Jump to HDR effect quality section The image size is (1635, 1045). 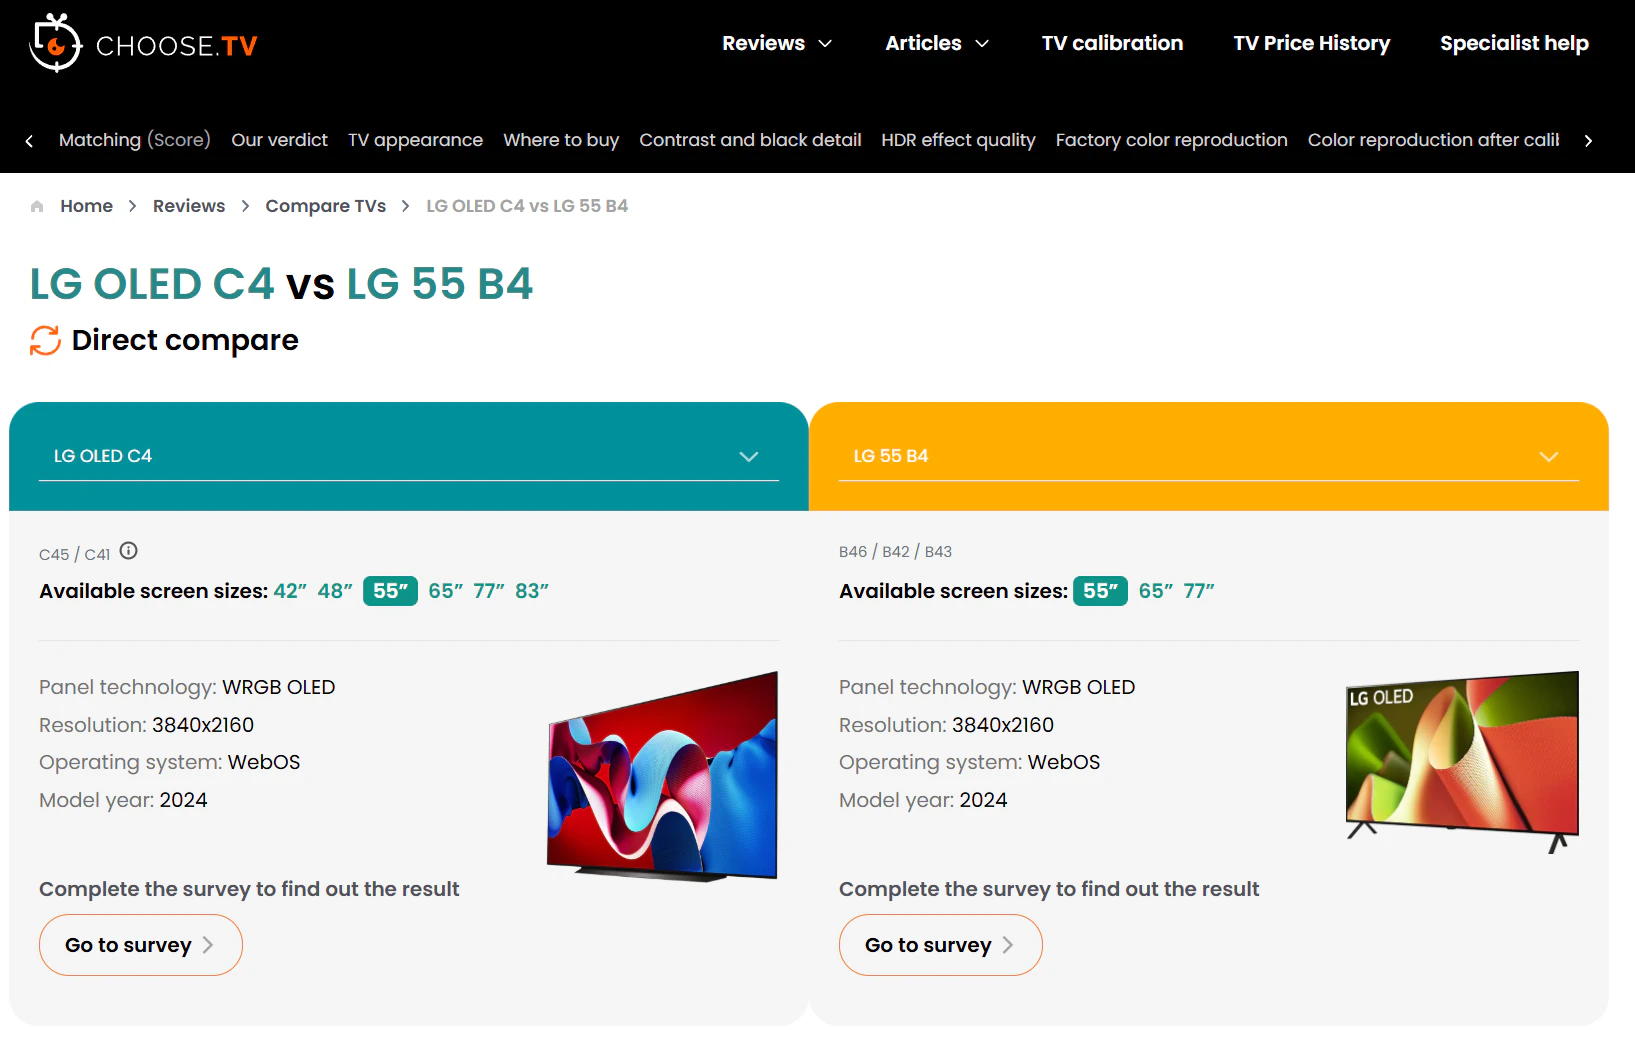point(958,140)
